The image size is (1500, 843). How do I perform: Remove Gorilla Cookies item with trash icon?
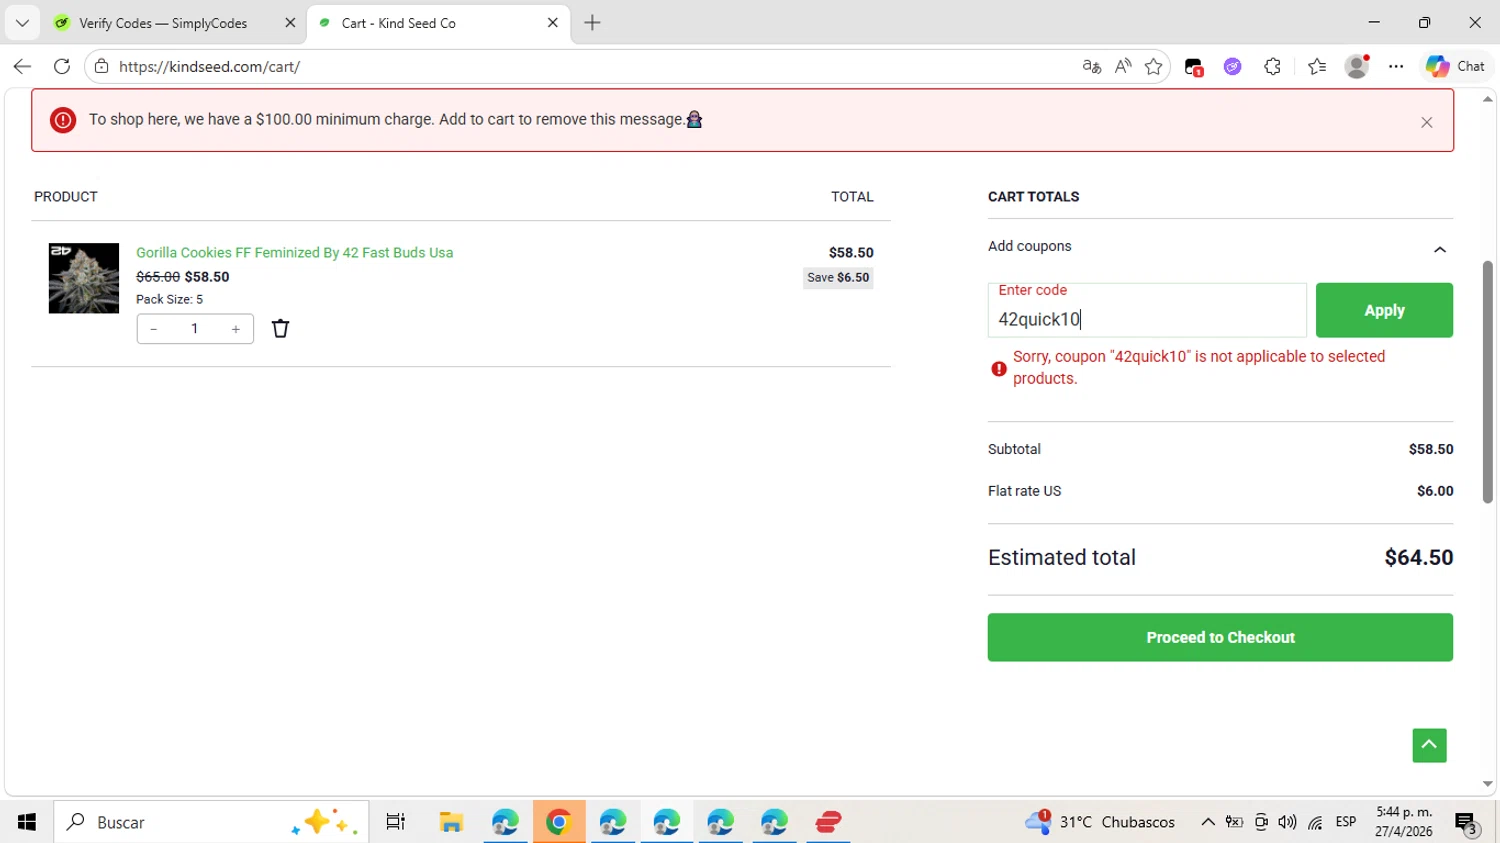pyautogui.click(x=280, y=328)
